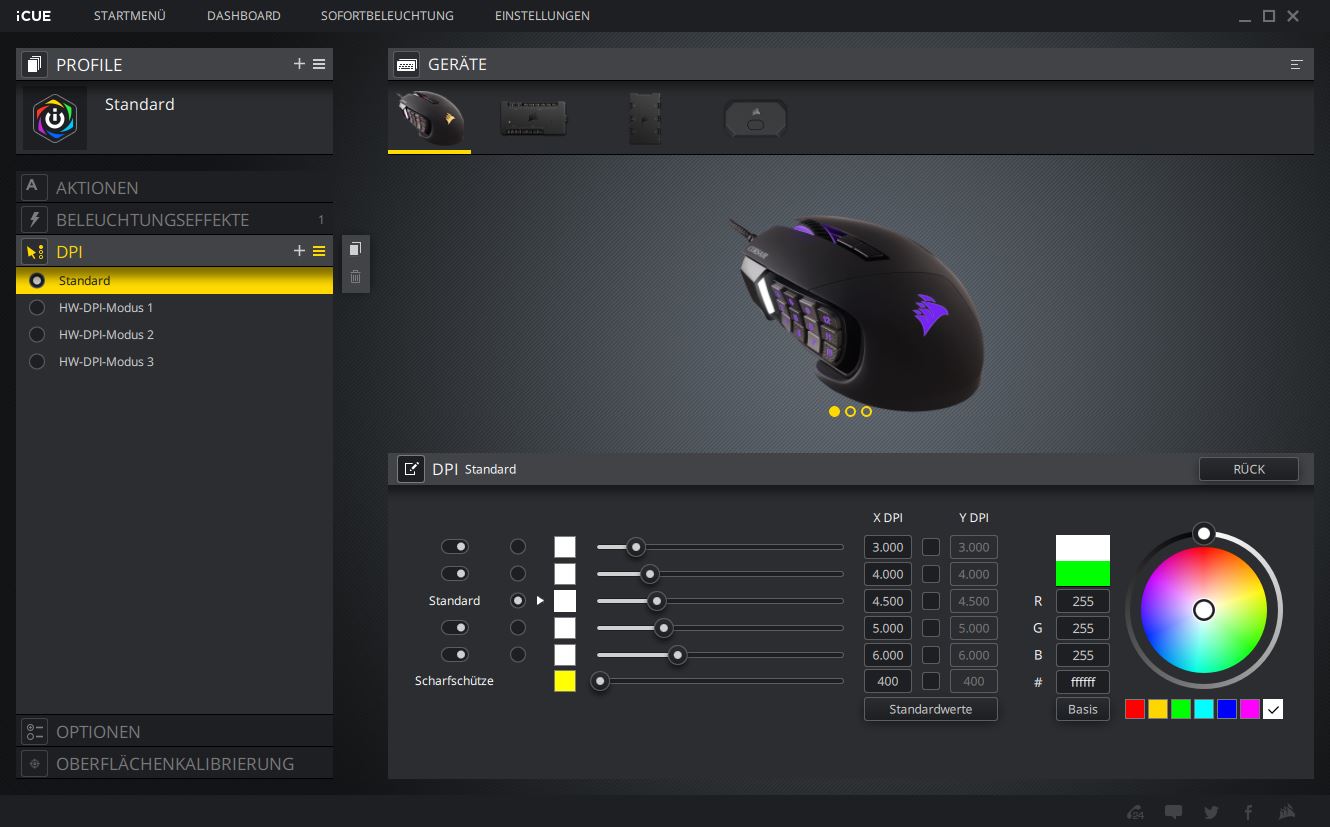Expand the Optionen section
The width and height of the screenshot is (1330, 827).
click(x=174, y=731)
